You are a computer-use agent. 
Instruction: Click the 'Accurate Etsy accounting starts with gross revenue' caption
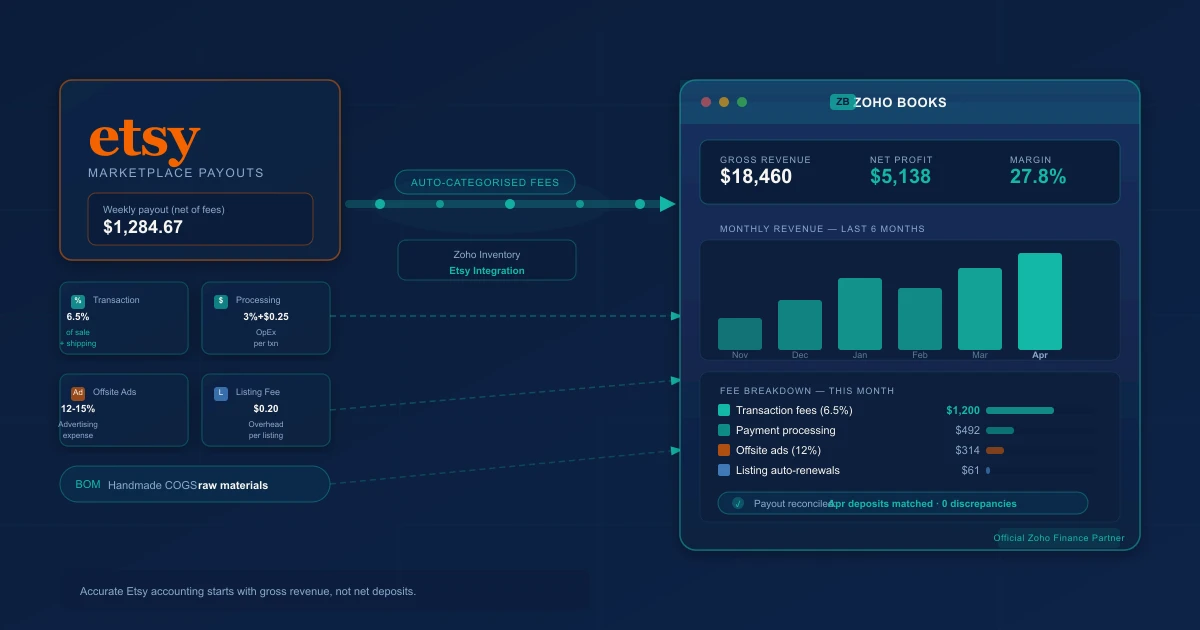point(248,591)
